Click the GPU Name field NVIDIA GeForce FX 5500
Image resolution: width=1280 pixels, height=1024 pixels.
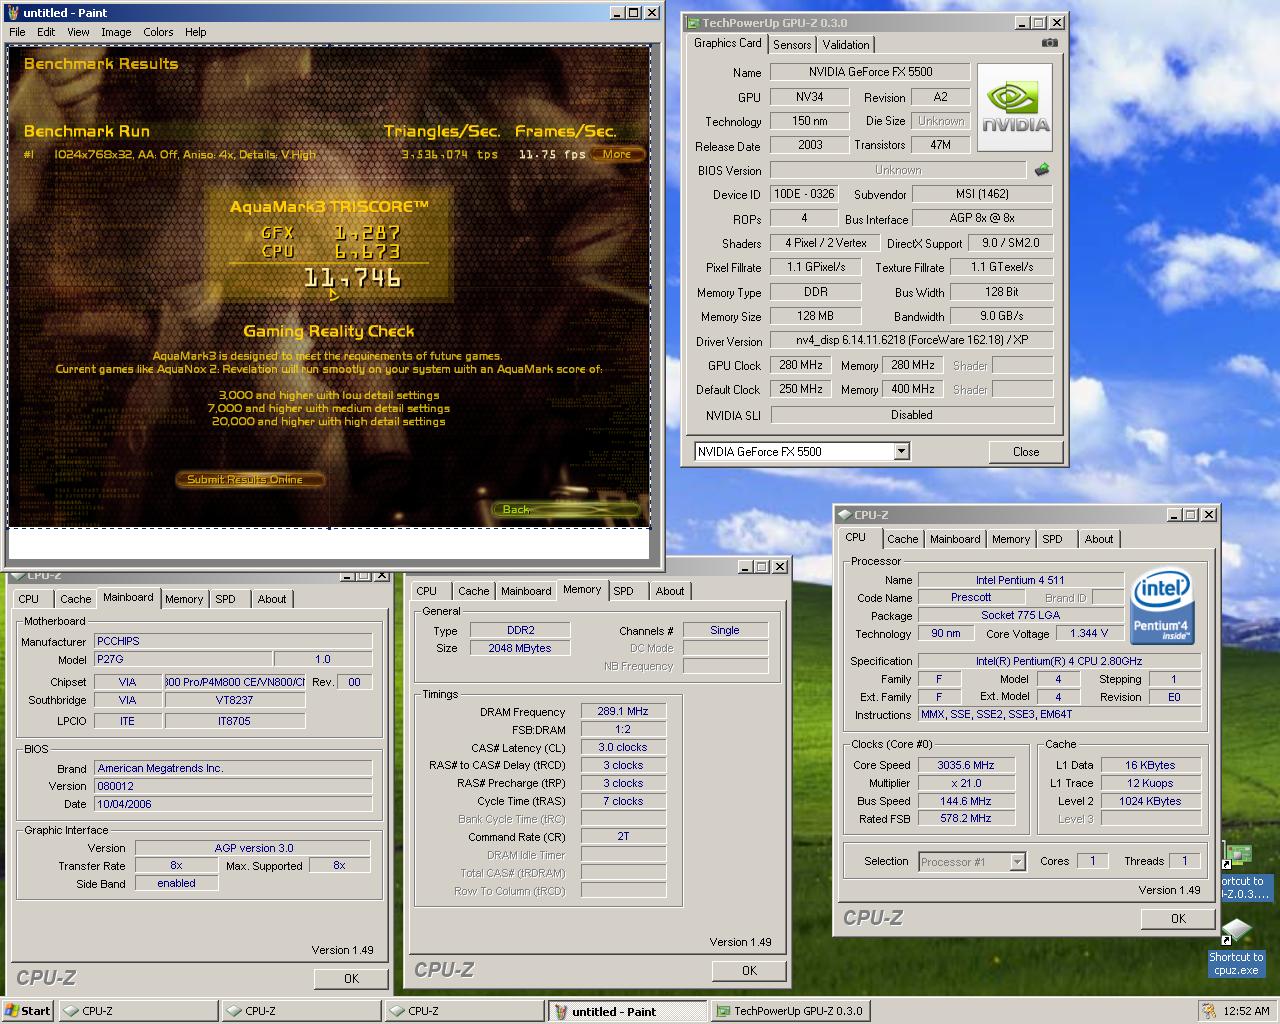[x=870, y=72]
